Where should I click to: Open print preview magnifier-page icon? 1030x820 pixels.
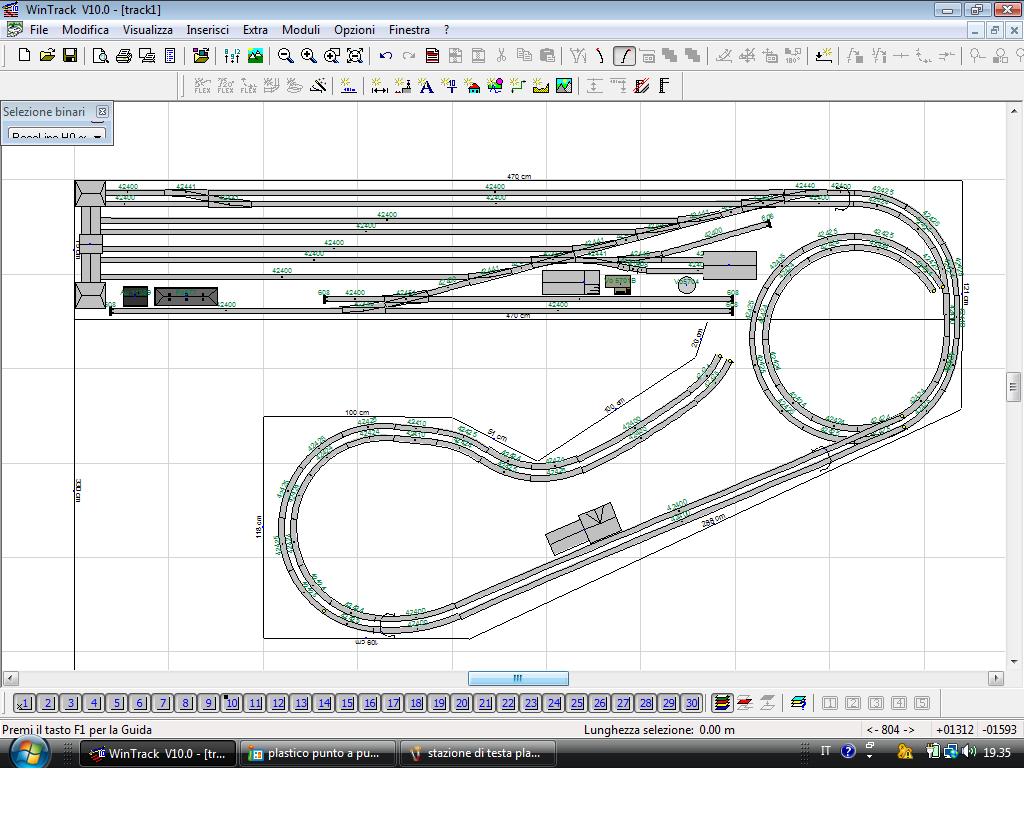101,55
